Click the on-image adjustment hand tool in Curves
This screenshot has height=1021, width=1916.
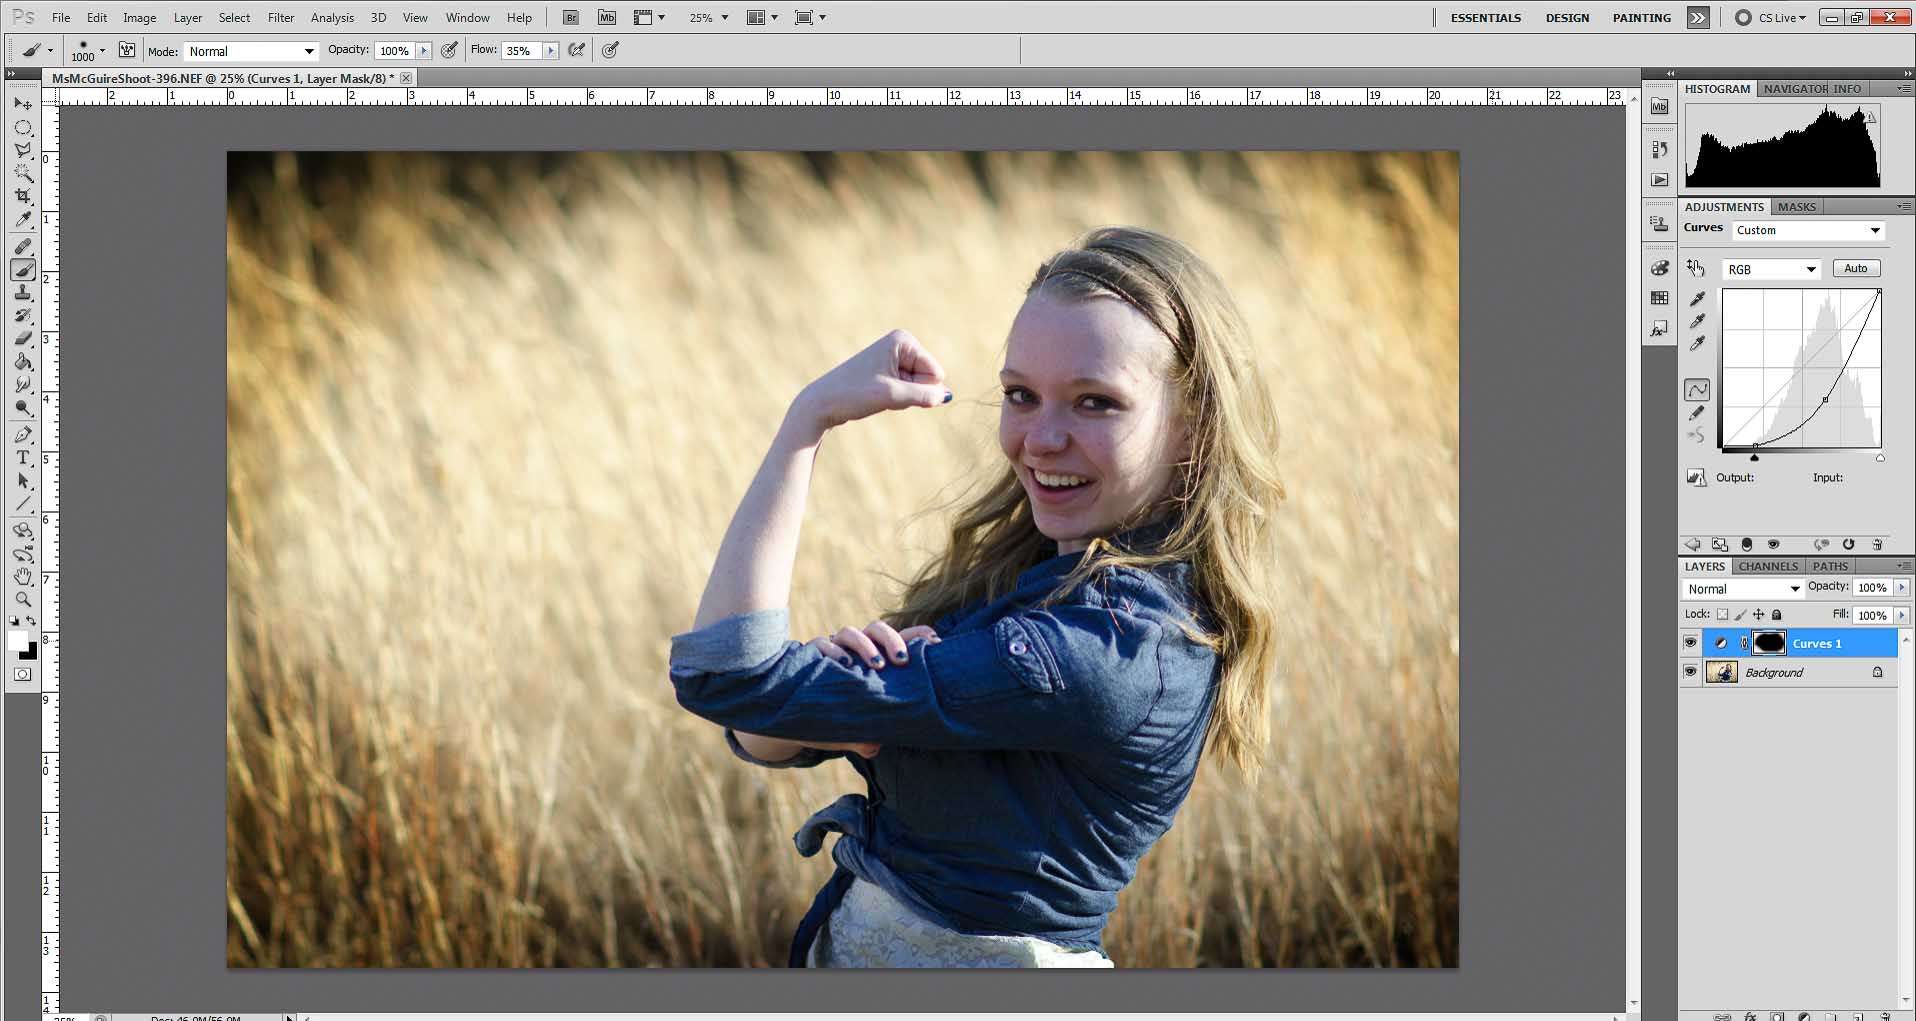1696,268
